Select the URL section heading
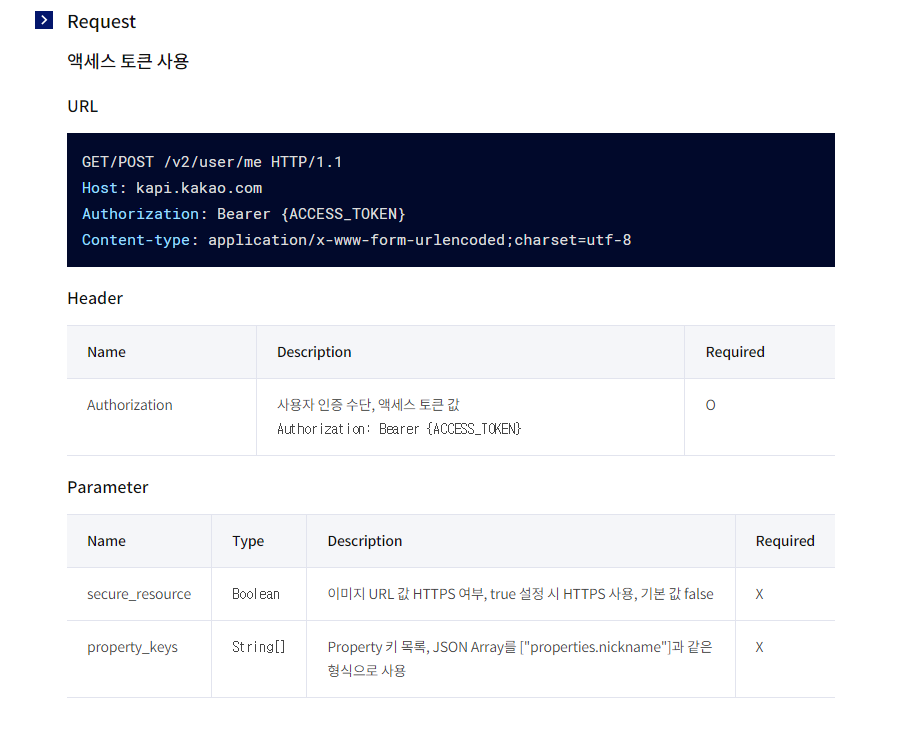 [82, 106]
